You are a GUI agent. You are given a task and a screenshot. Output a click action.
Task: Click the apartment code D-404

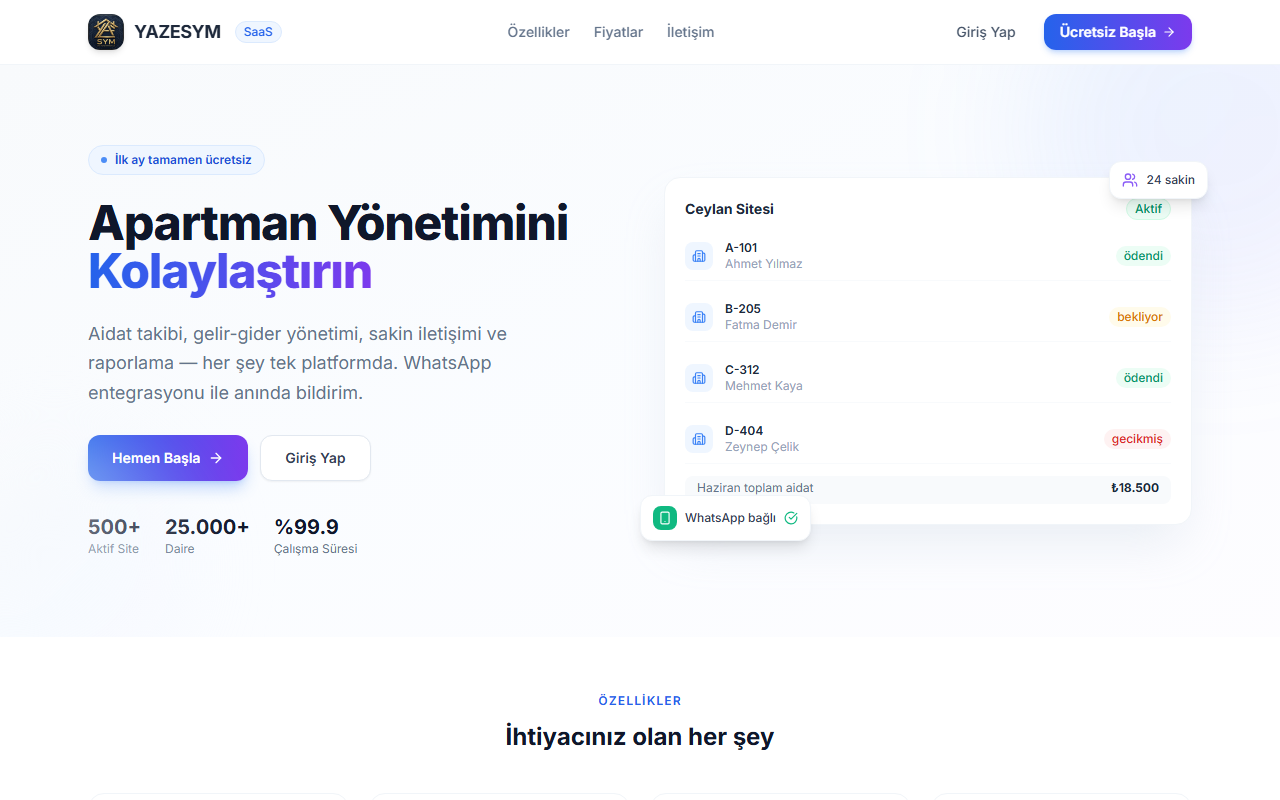point(744,431)
